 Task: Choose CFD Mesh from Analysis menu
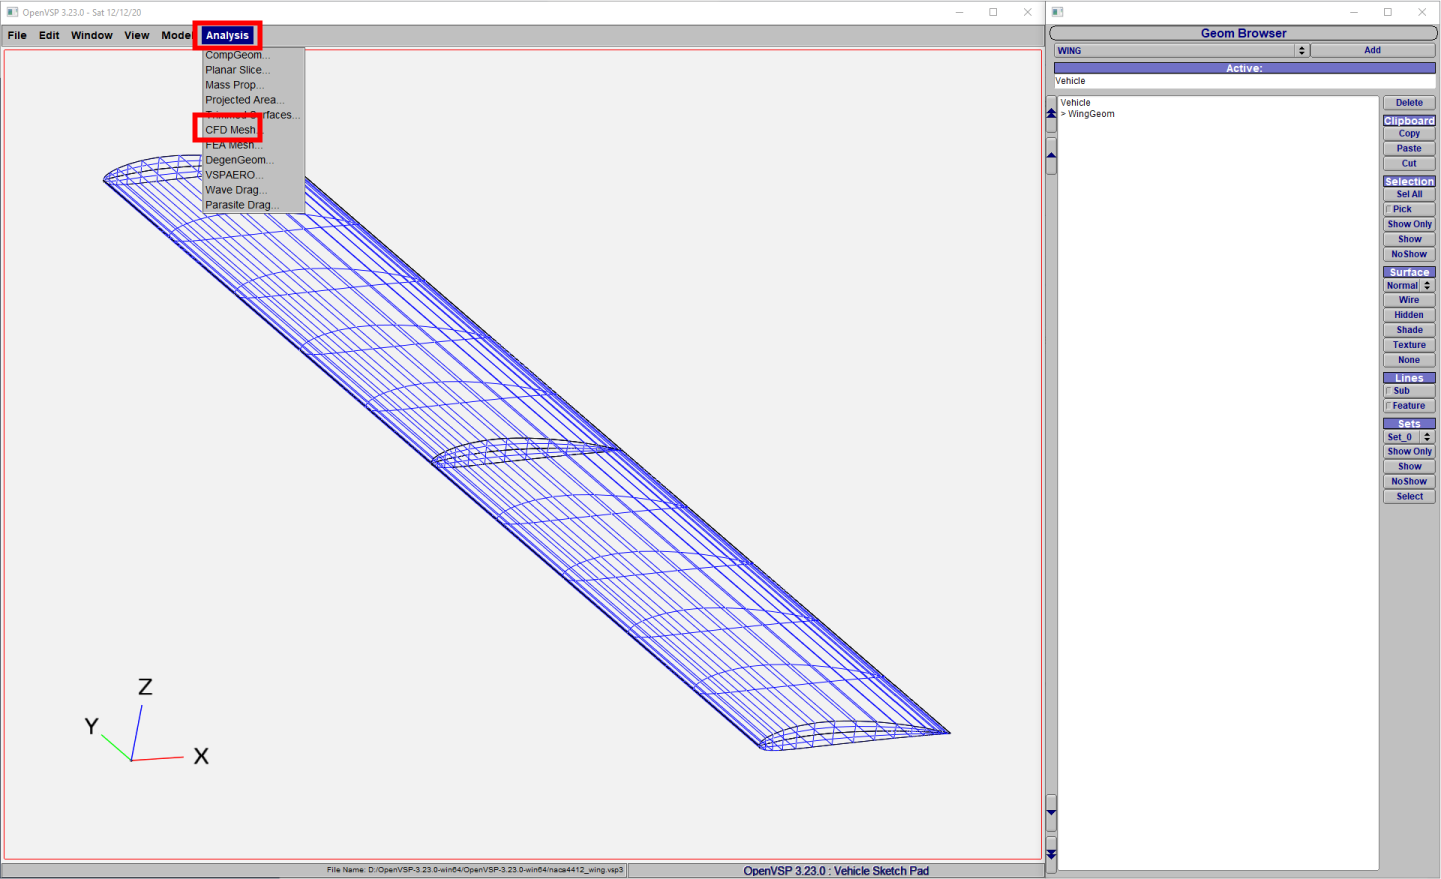point(230,130)
